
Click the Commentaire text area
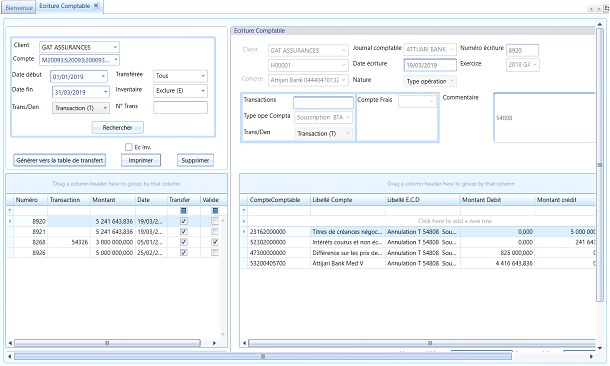coord(545,117)
